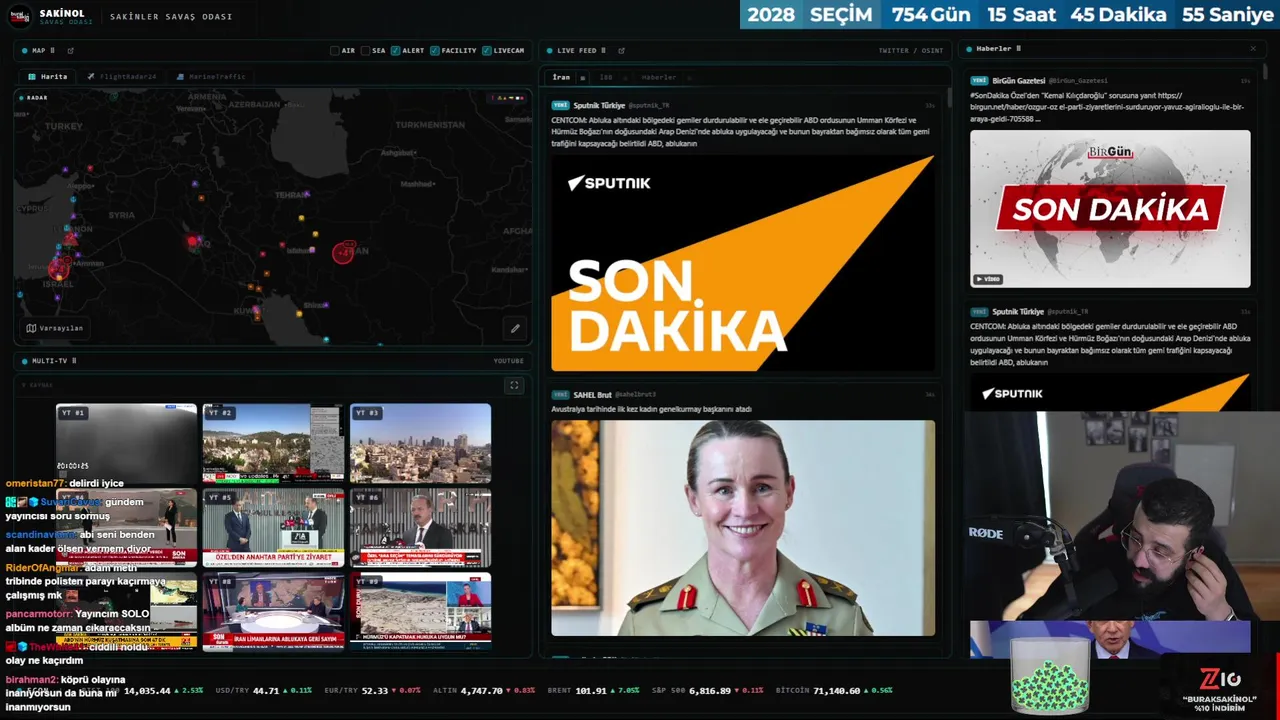Open Sputnik Türkiye profile in live feed

[x=599, y=105]
